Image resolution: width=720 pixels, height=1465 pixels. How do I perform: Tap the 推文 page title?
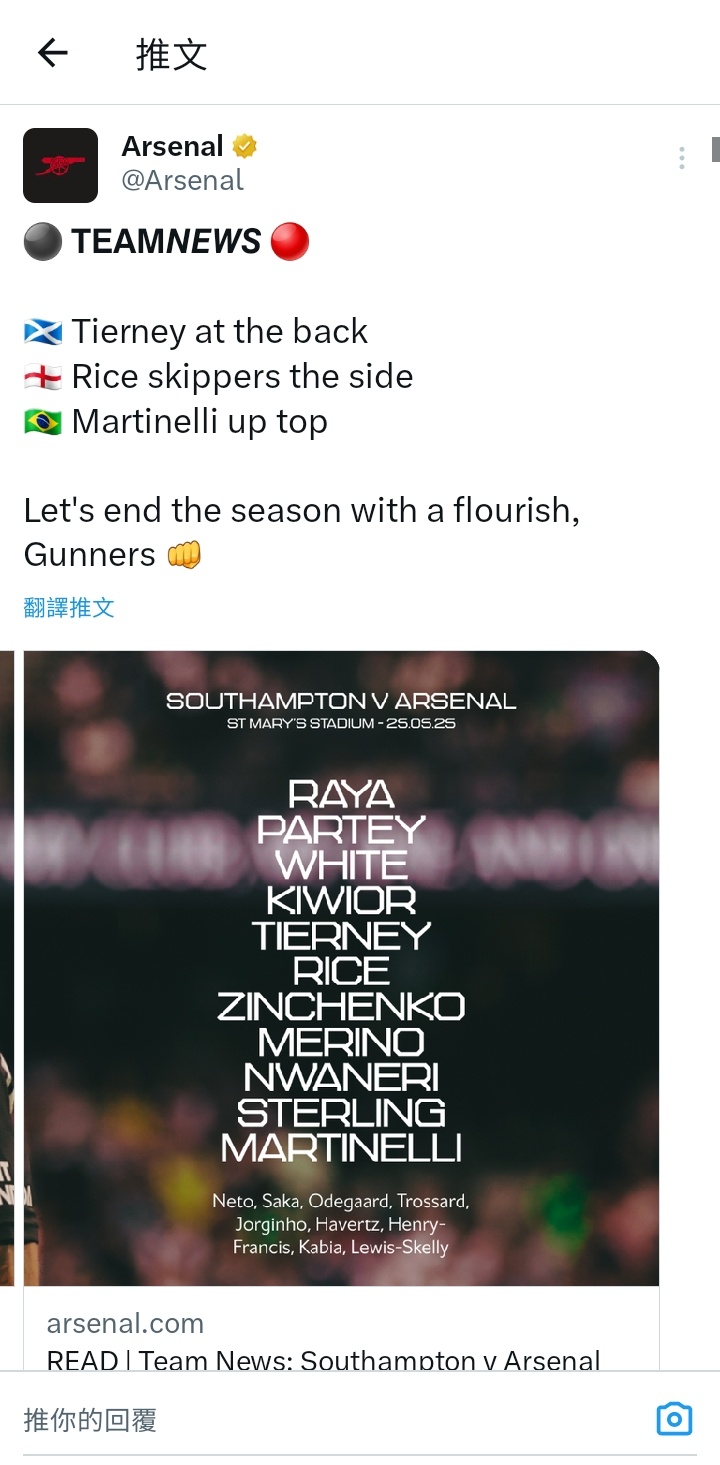tap(172, 54)
